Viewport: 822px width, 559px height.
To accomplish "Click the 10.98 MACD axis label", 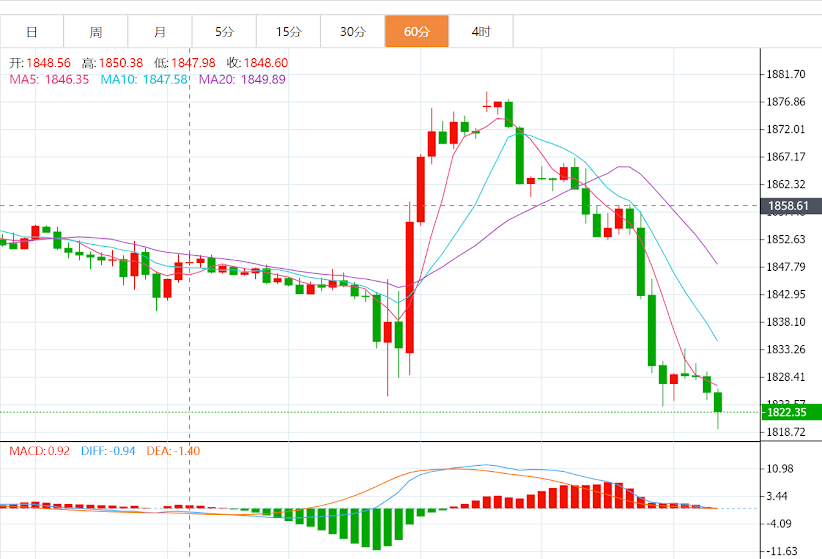I will (x=780, y=469).
